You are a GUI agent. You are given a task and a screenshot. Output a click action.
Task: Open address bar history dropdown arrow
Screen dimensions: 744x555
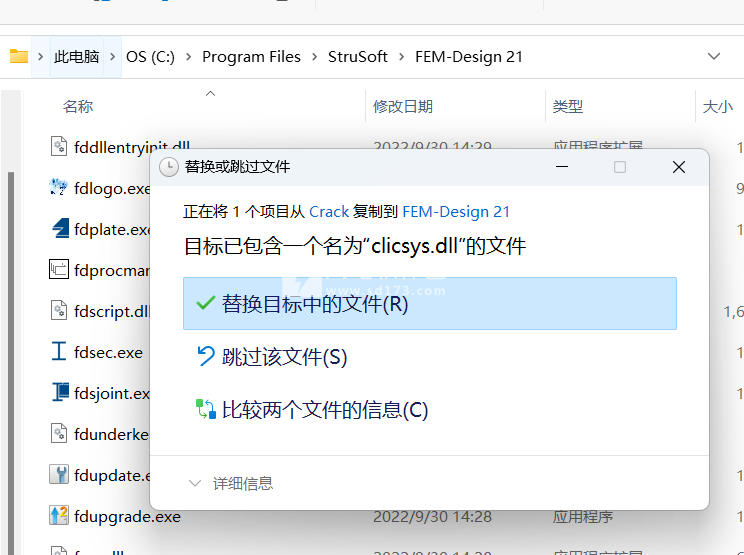[x=714, y=56]
